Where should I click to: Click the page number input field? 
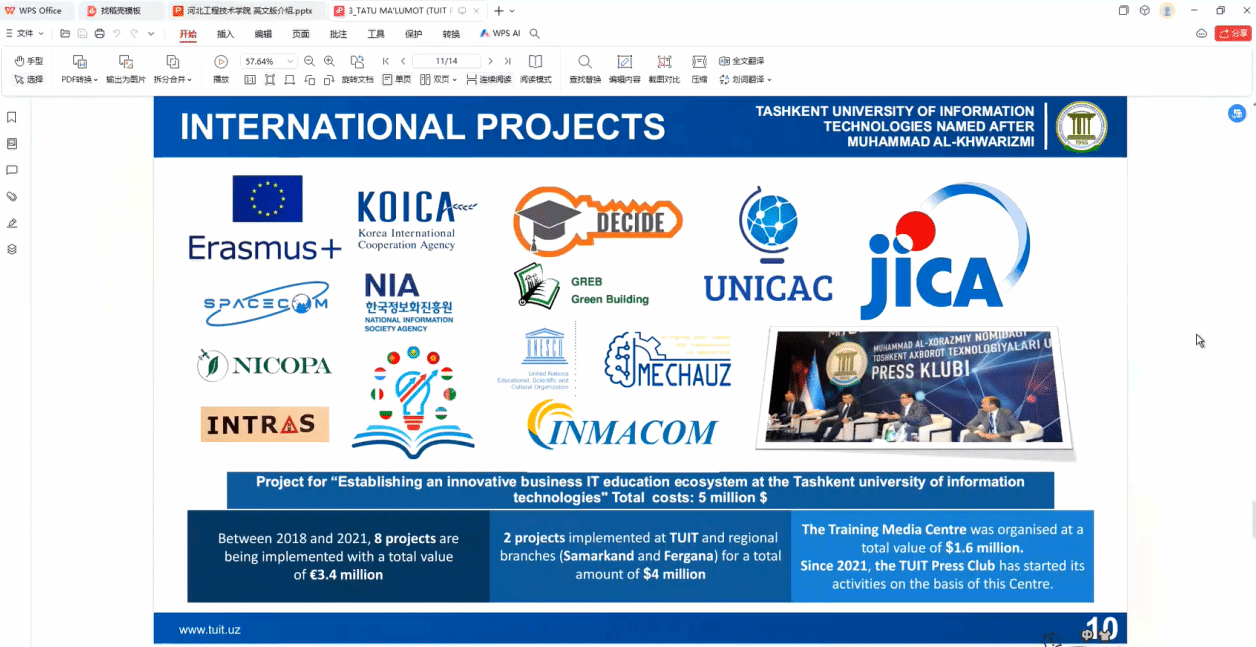[446, 62]
